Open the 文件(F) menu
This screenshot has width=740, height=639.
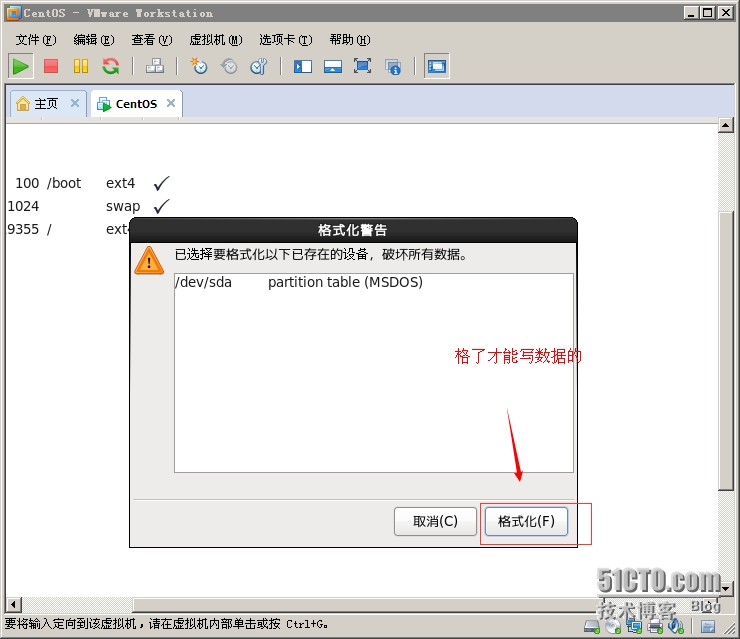tap(36, 40)
